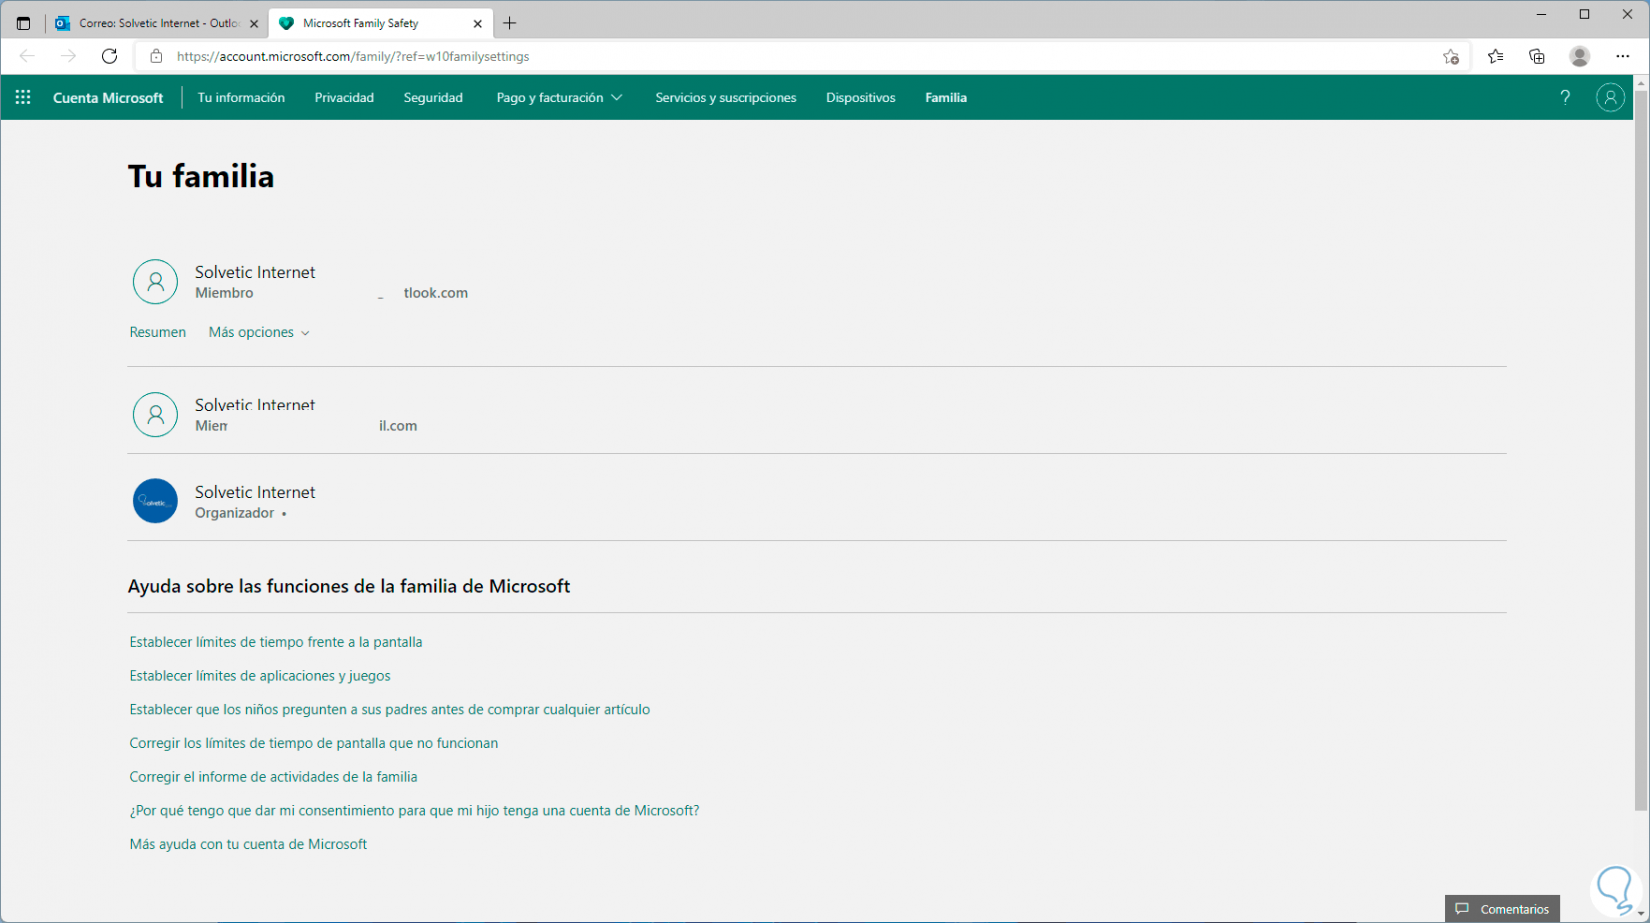The height and width of the screenshot is (923, 1650).
Task: Click the browser forward arrow
Action: point(68,56)
